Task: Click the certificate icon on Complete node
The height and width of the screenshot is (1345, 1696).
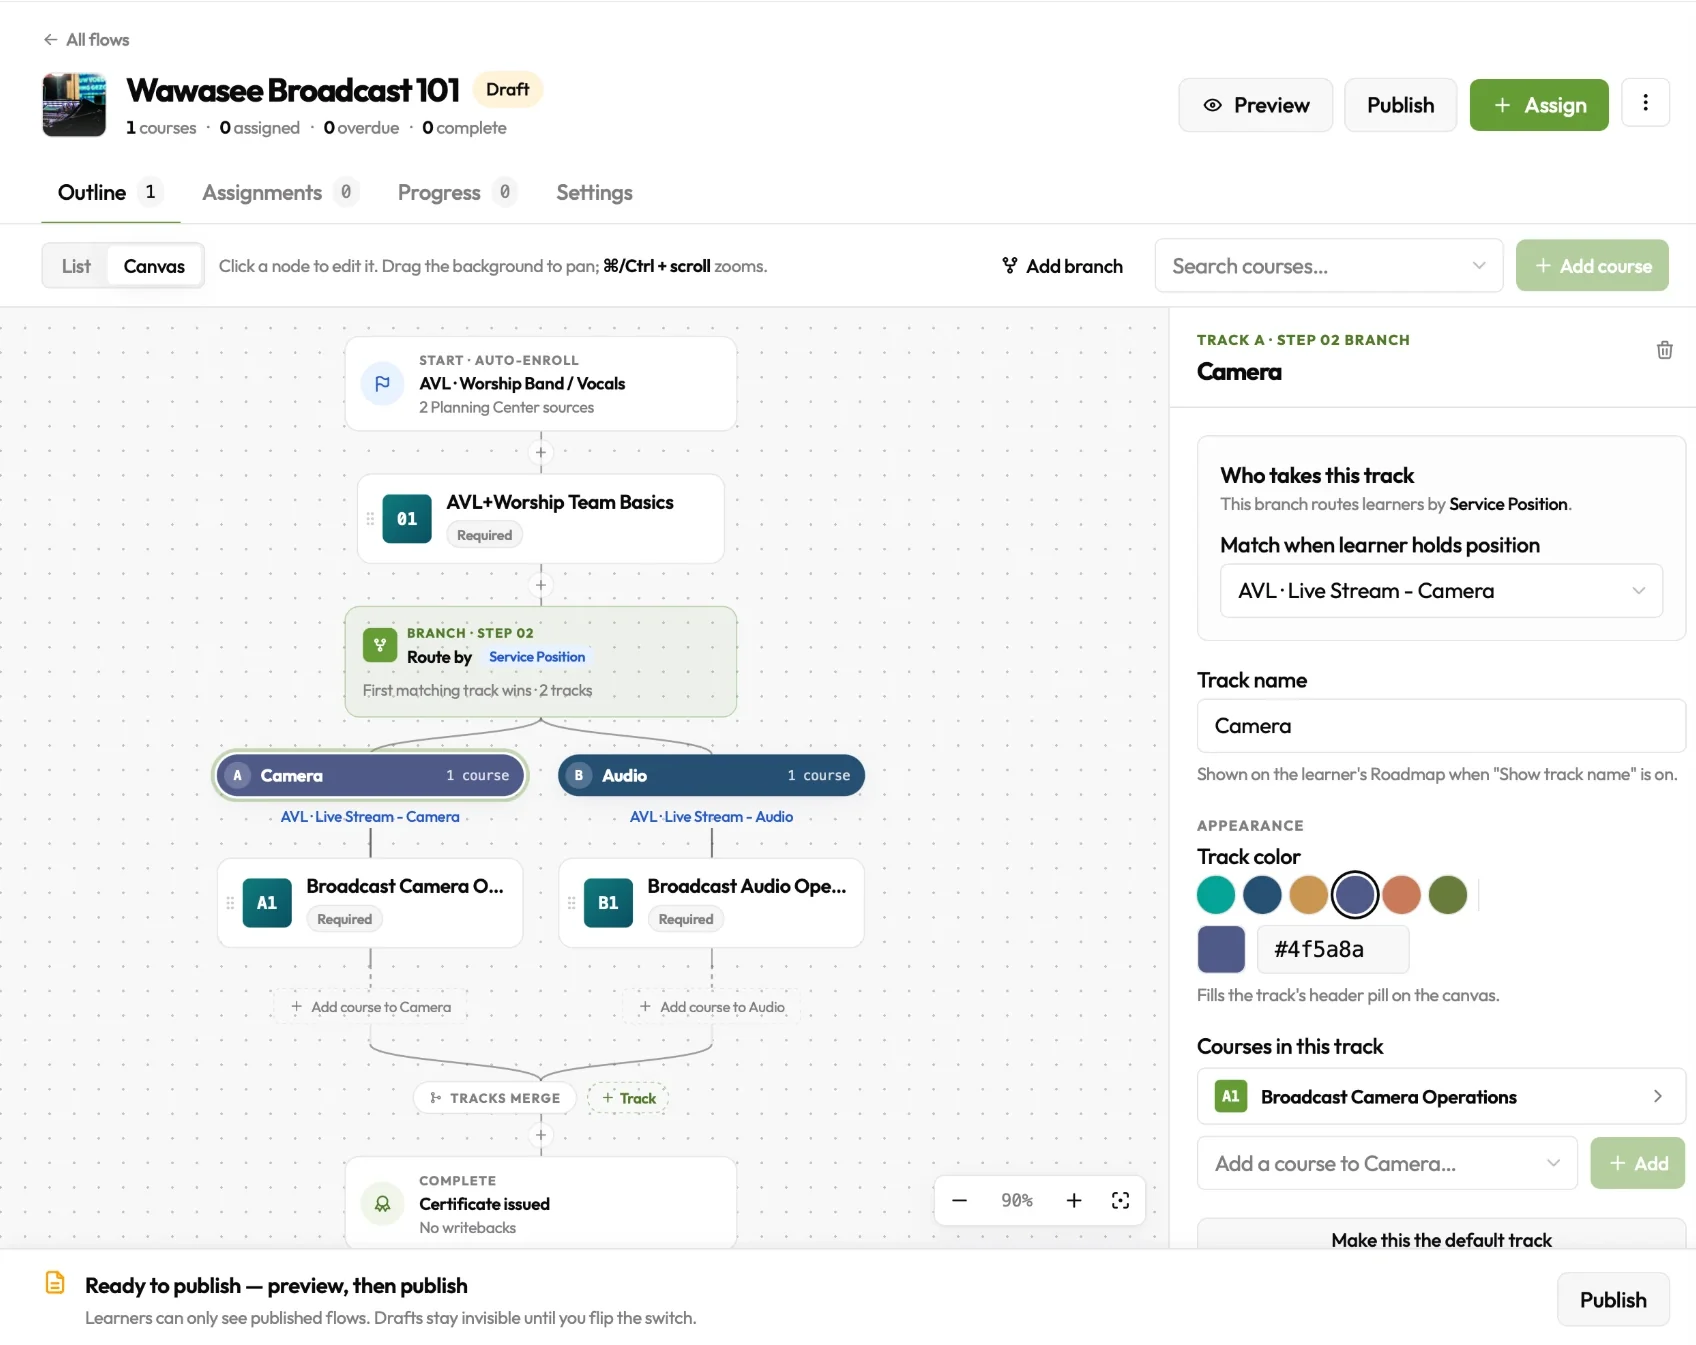Action: [382, 1204]
